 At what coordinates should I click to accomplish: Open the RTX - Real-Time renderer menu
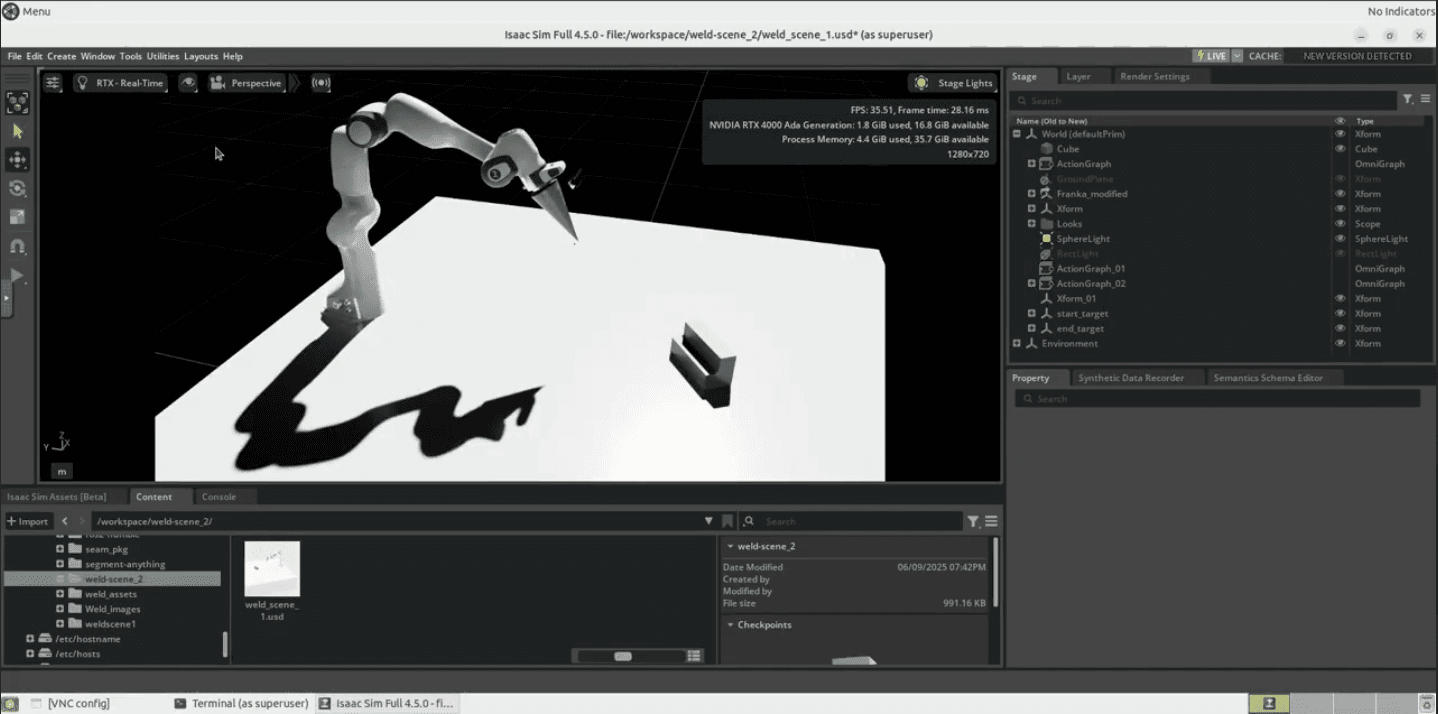click(x=120, y=83)
